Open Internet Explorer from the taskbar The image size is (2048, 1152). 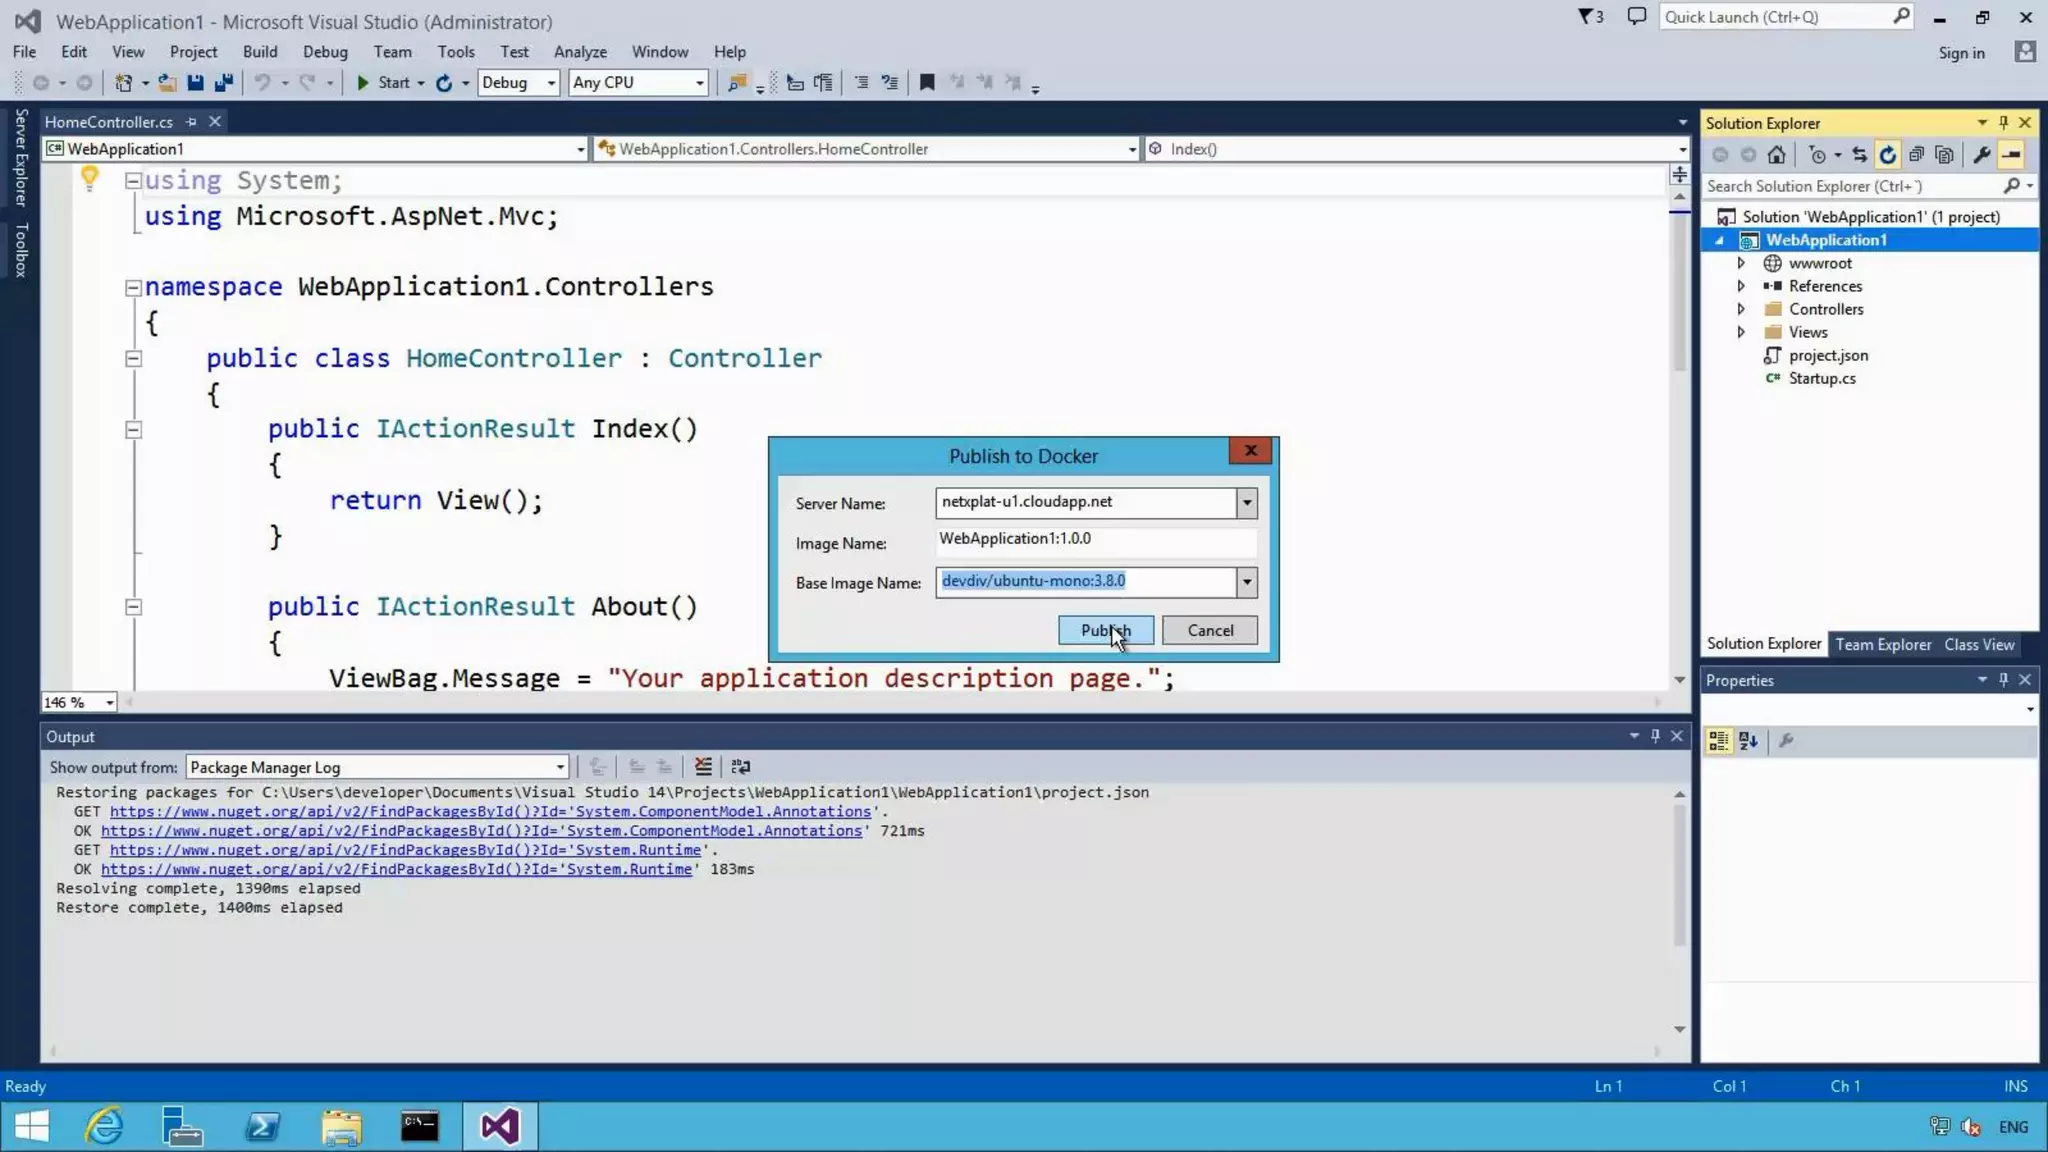pos(104,1127)
